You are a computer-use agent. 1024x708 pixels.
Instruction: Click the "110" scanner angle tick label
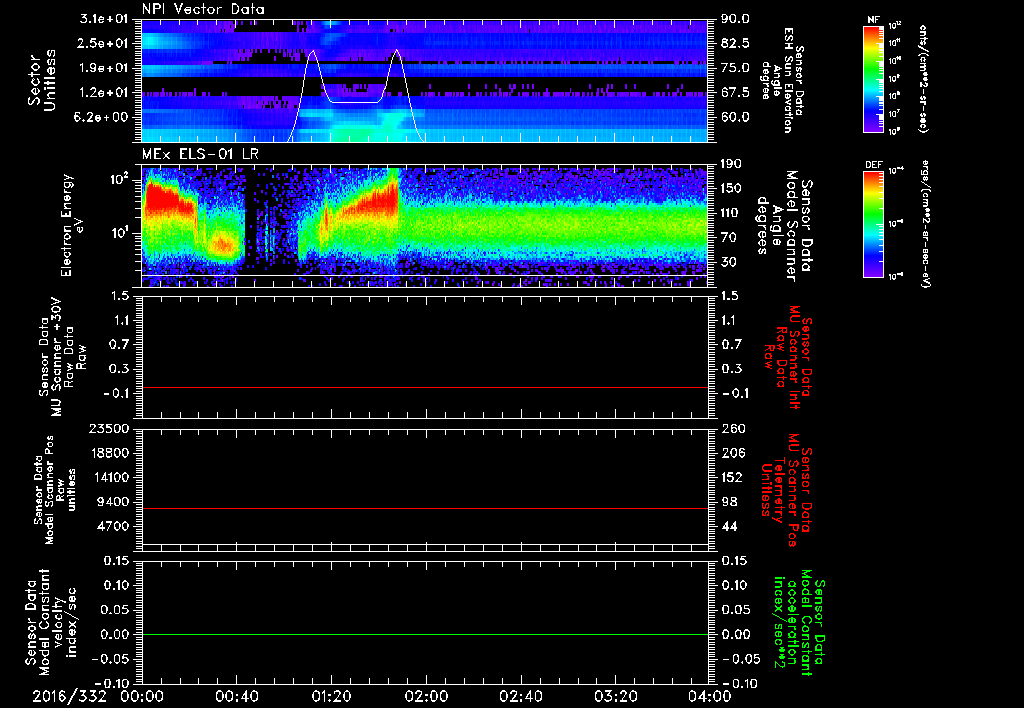[x=731, y=213]
